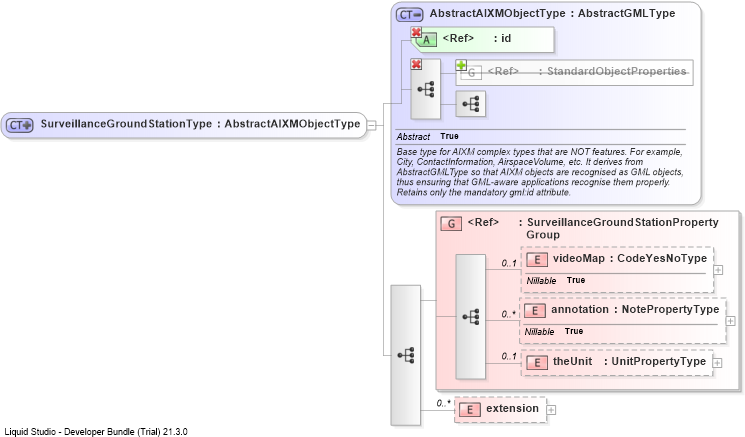Select SurveillanceGroundStationType : AbstractAIXMObjectType label
Image resolution: width=745 pixels, height=437 pixels.
tap(200, 124)
